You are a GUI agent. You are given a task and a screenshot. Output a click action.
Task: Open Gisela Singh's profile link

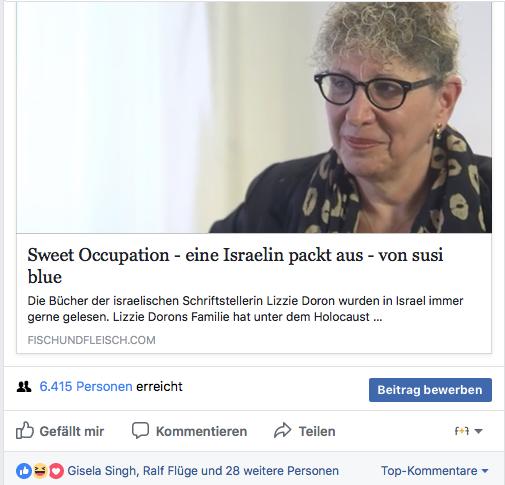tap(101, 471)
